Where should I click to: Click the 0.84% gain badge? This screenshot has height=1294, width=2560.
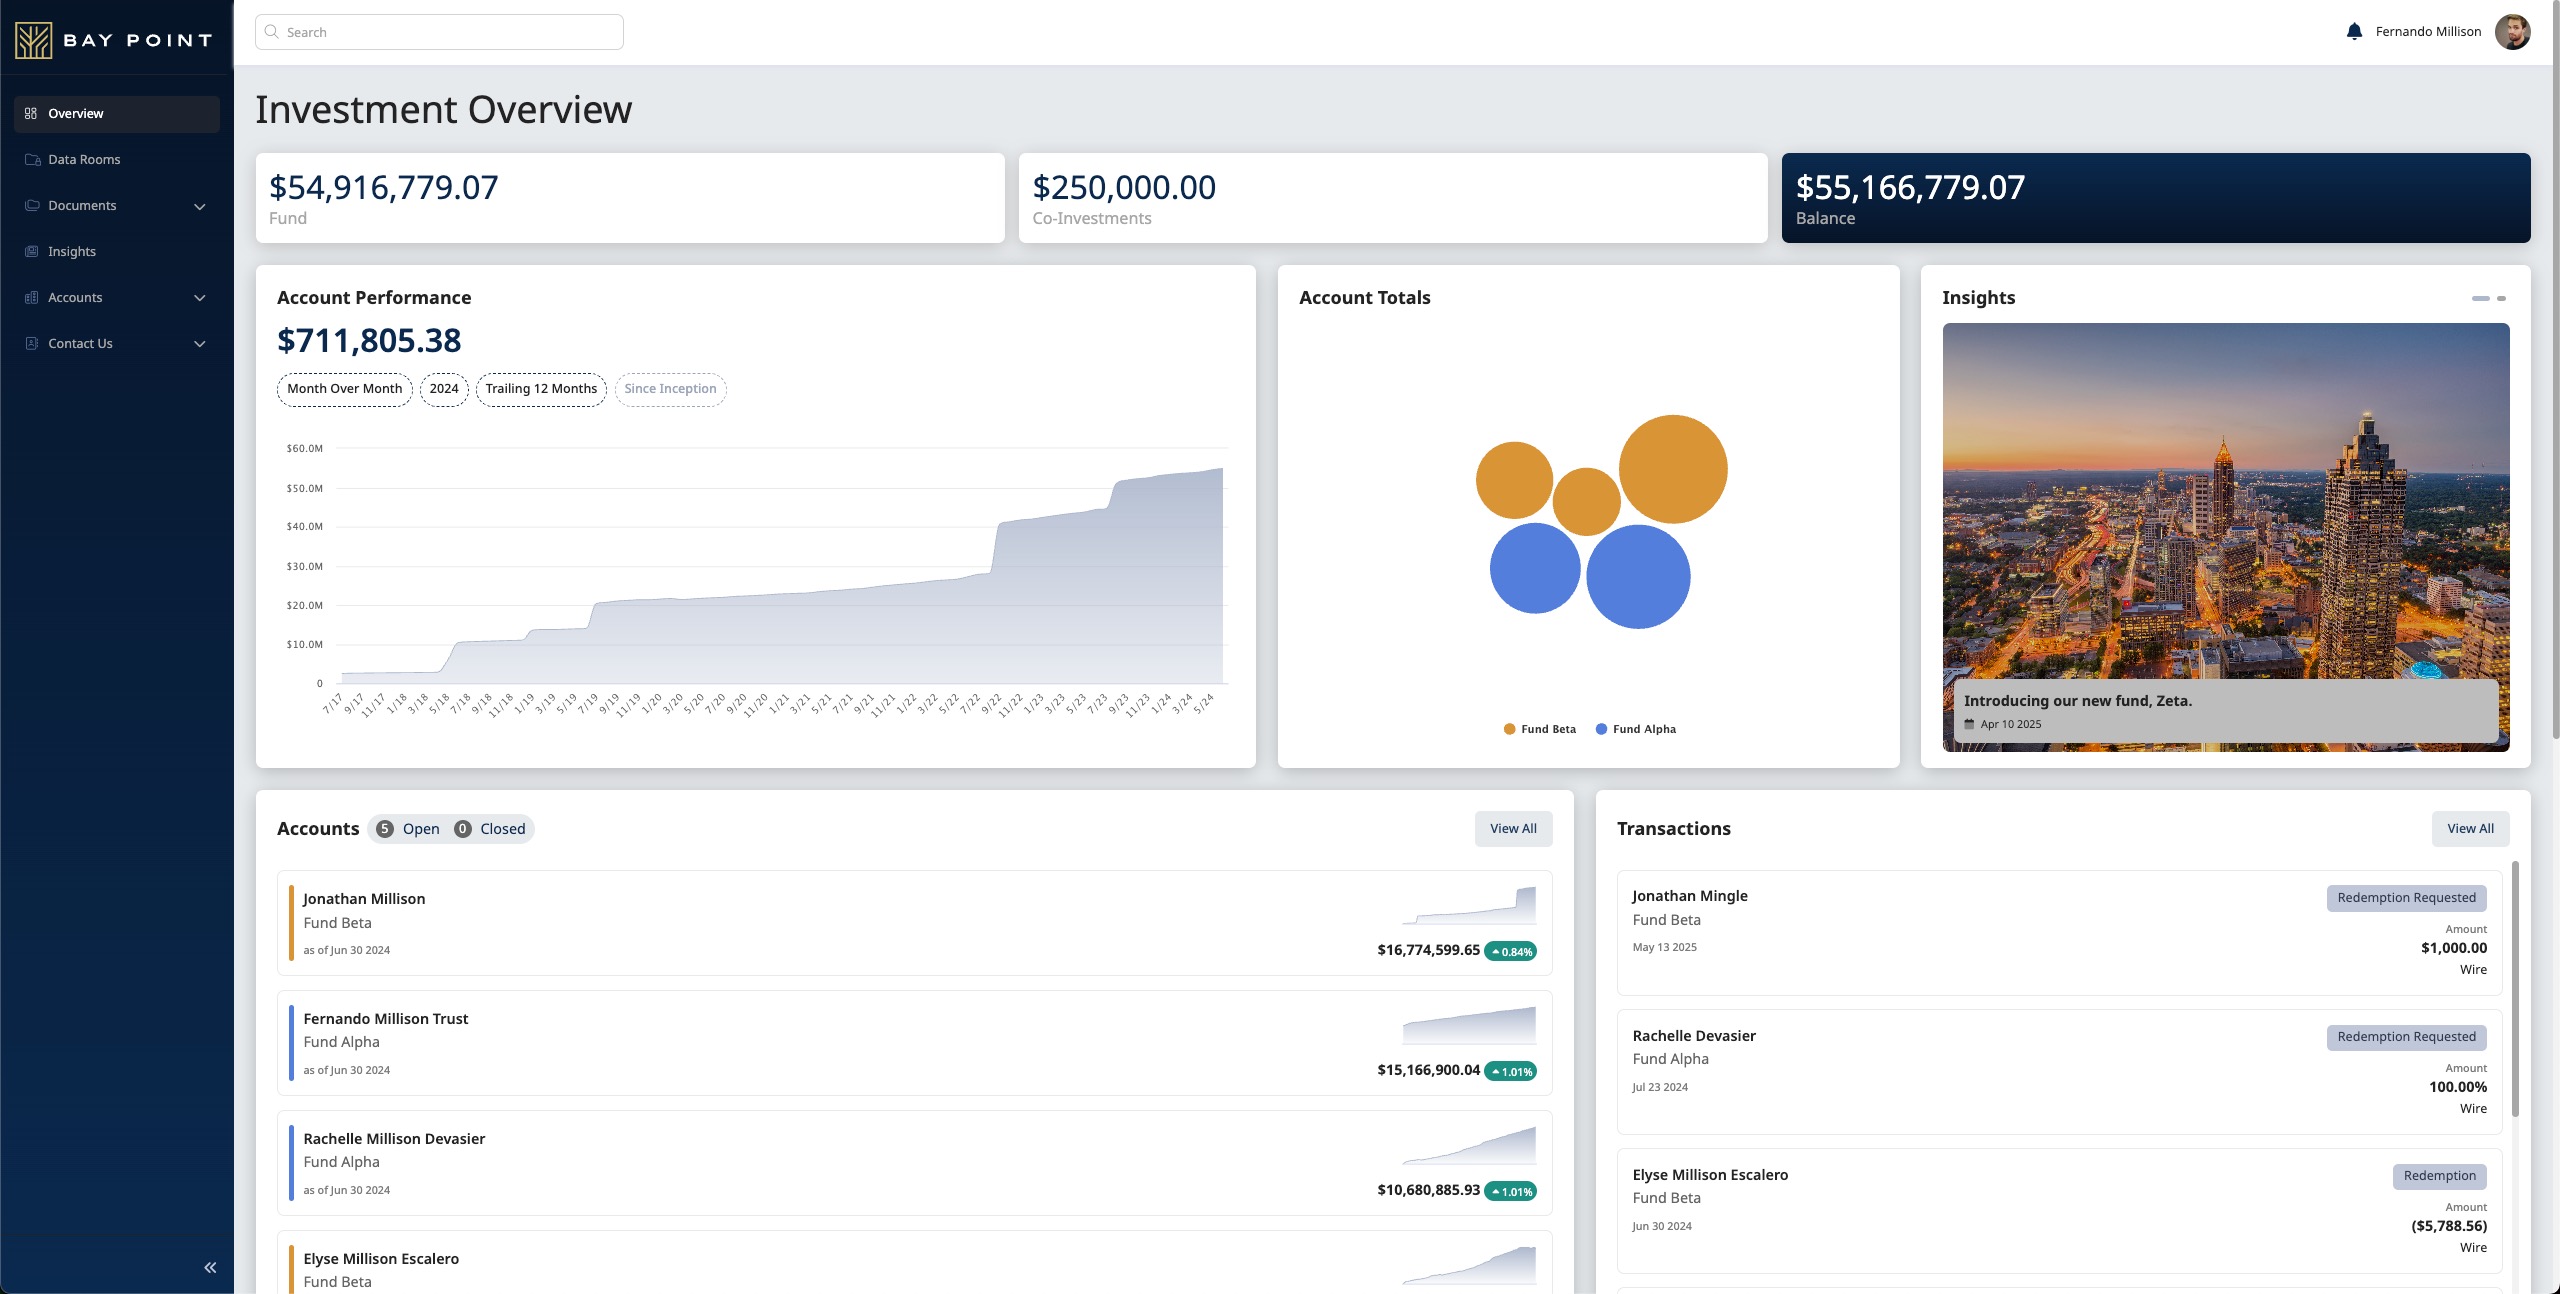point(1511,952)
